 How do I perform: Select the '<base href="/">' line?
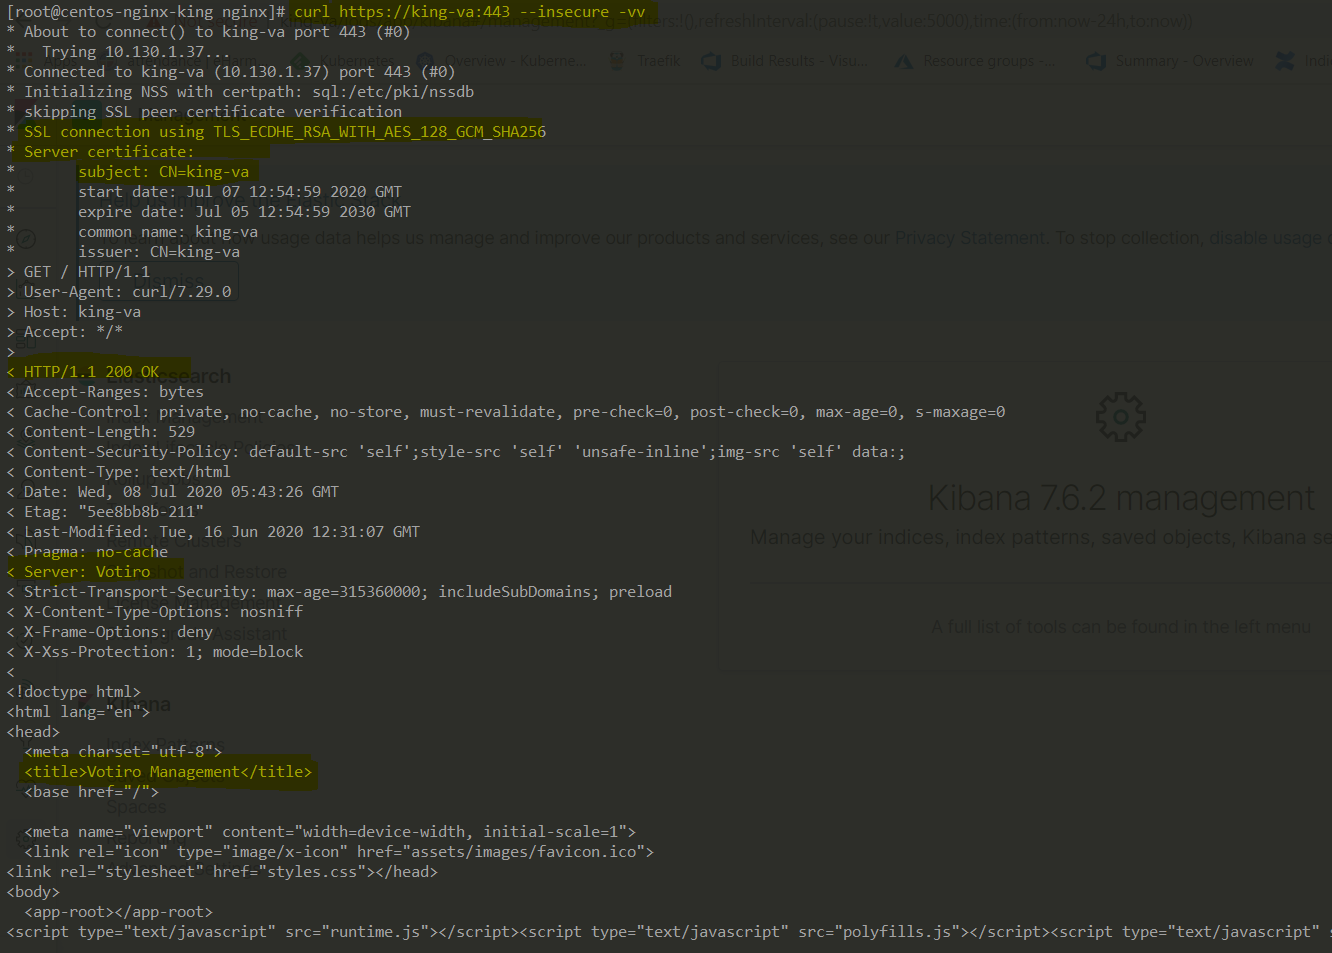pos(92,792)
